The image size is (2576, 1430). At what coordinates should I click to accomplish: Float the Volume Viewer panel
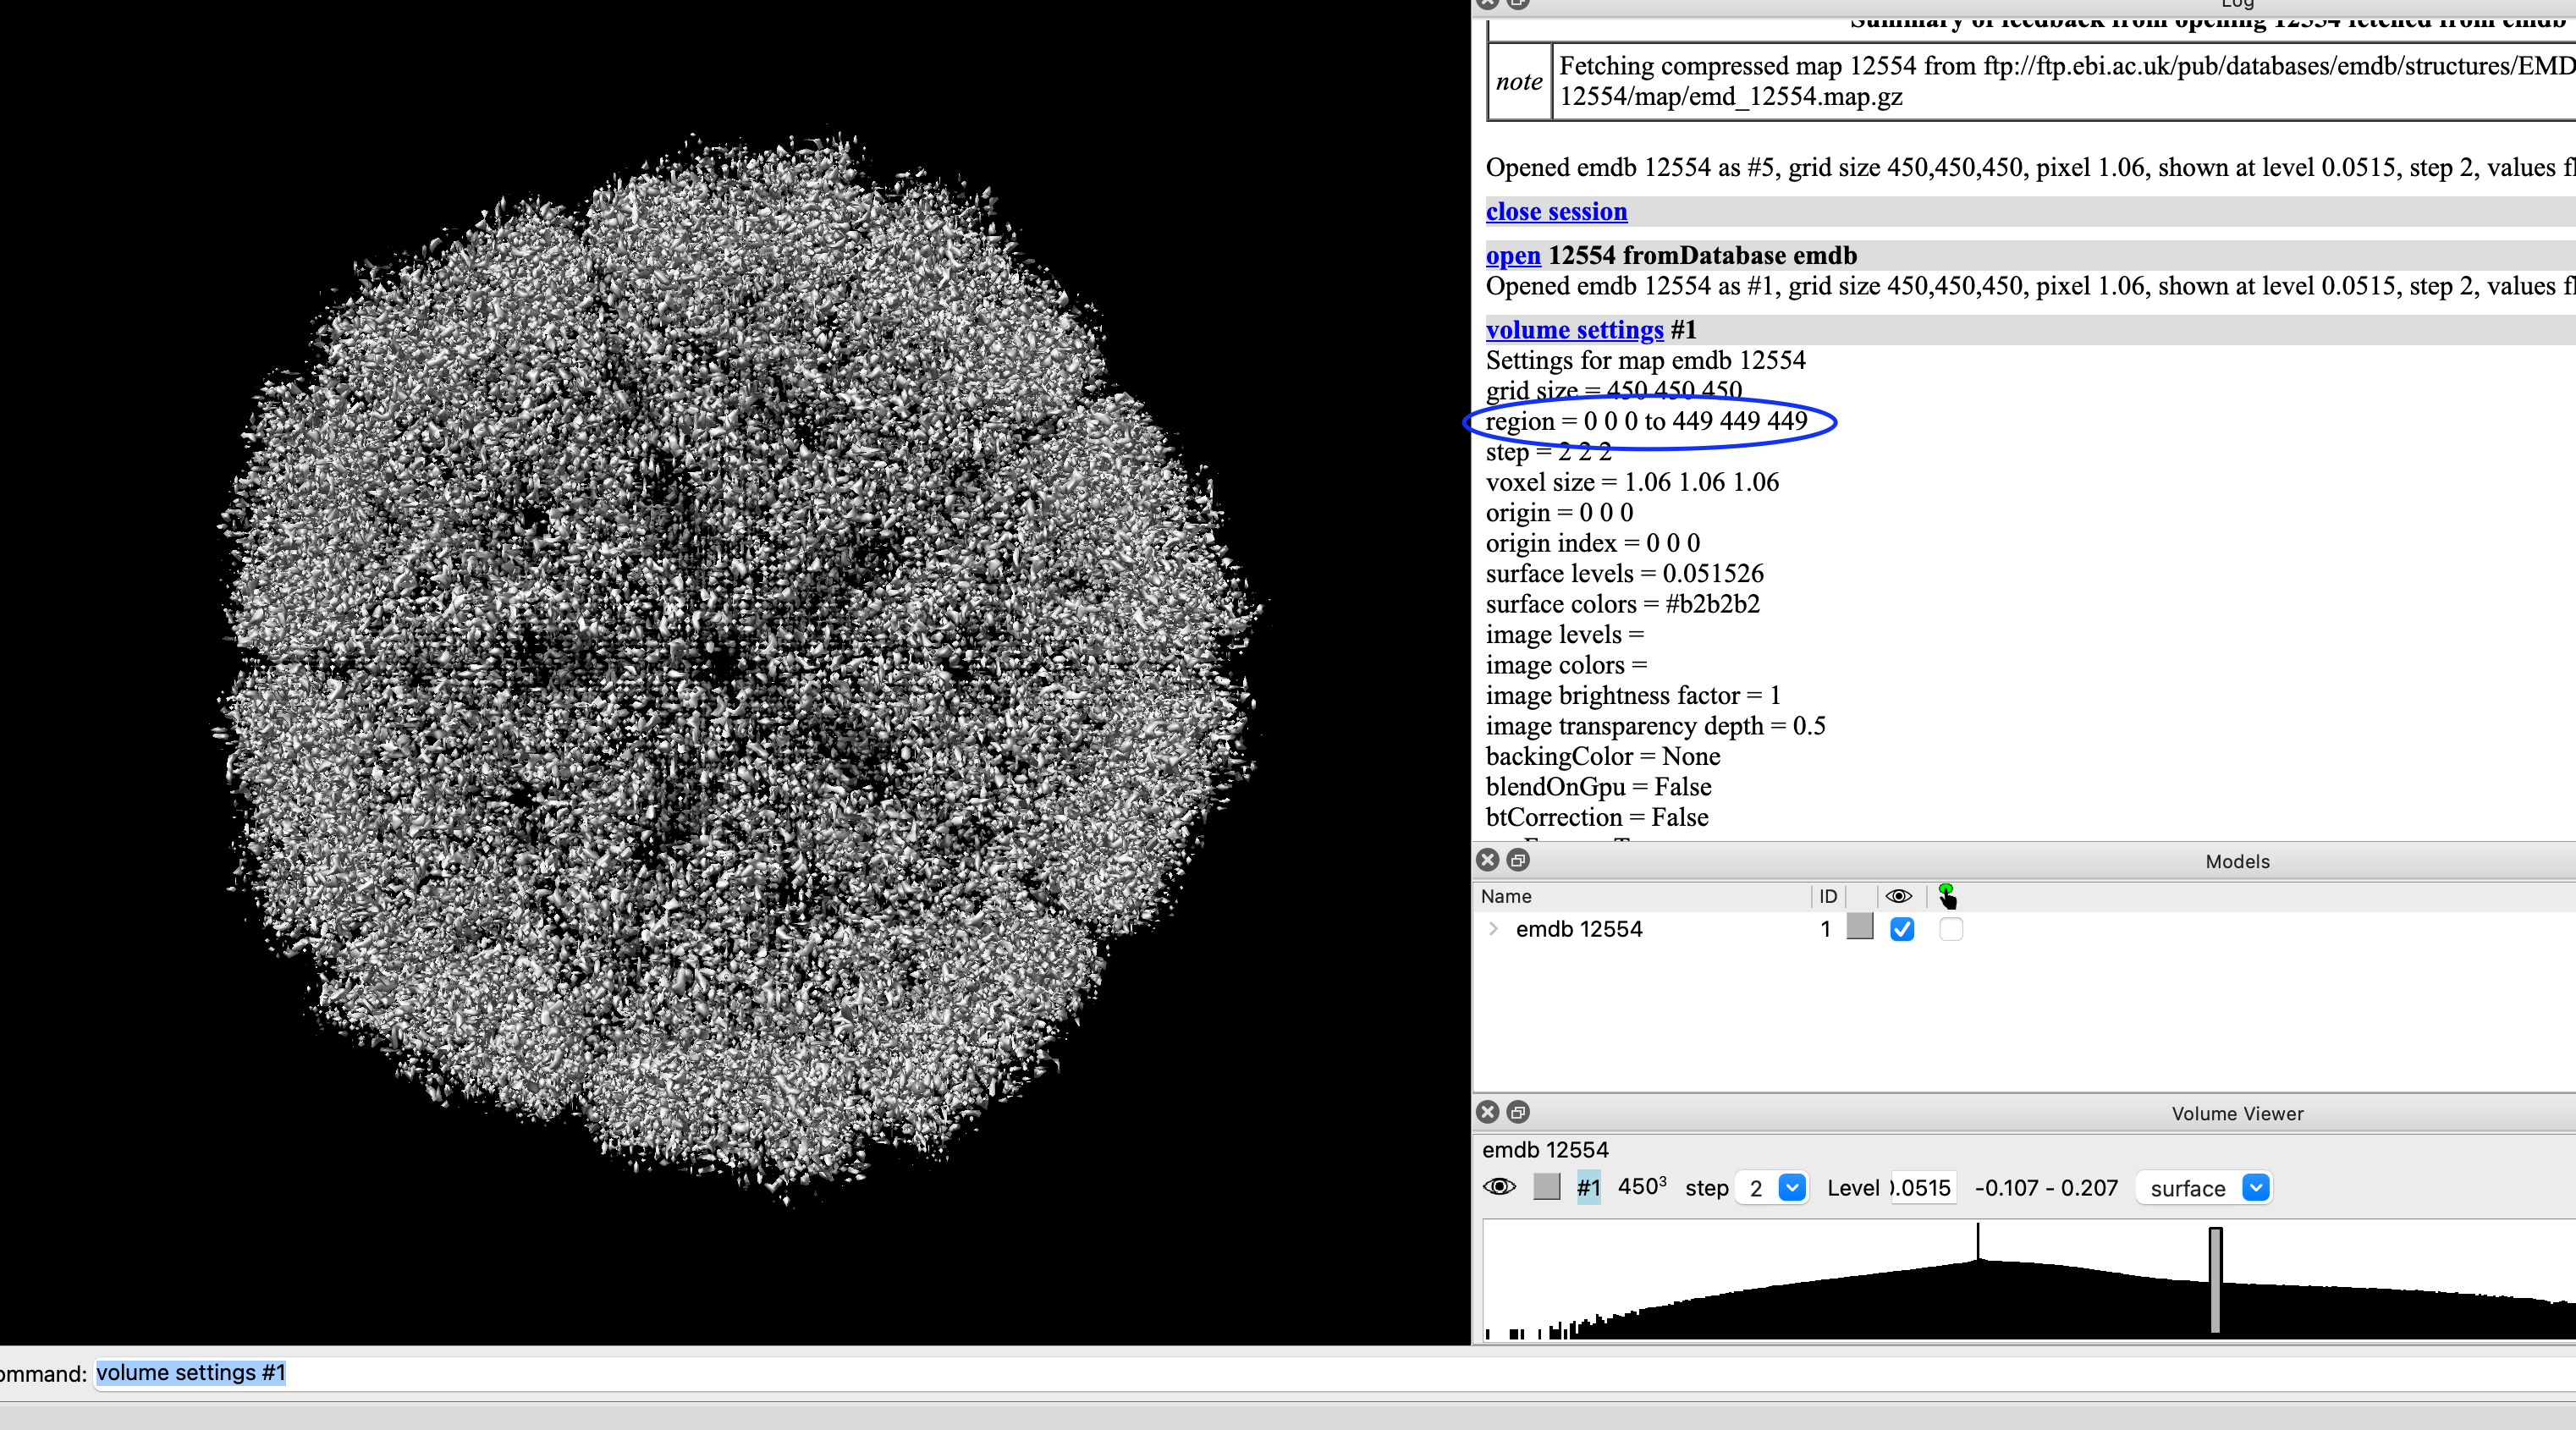(x=1518, y=1112)
